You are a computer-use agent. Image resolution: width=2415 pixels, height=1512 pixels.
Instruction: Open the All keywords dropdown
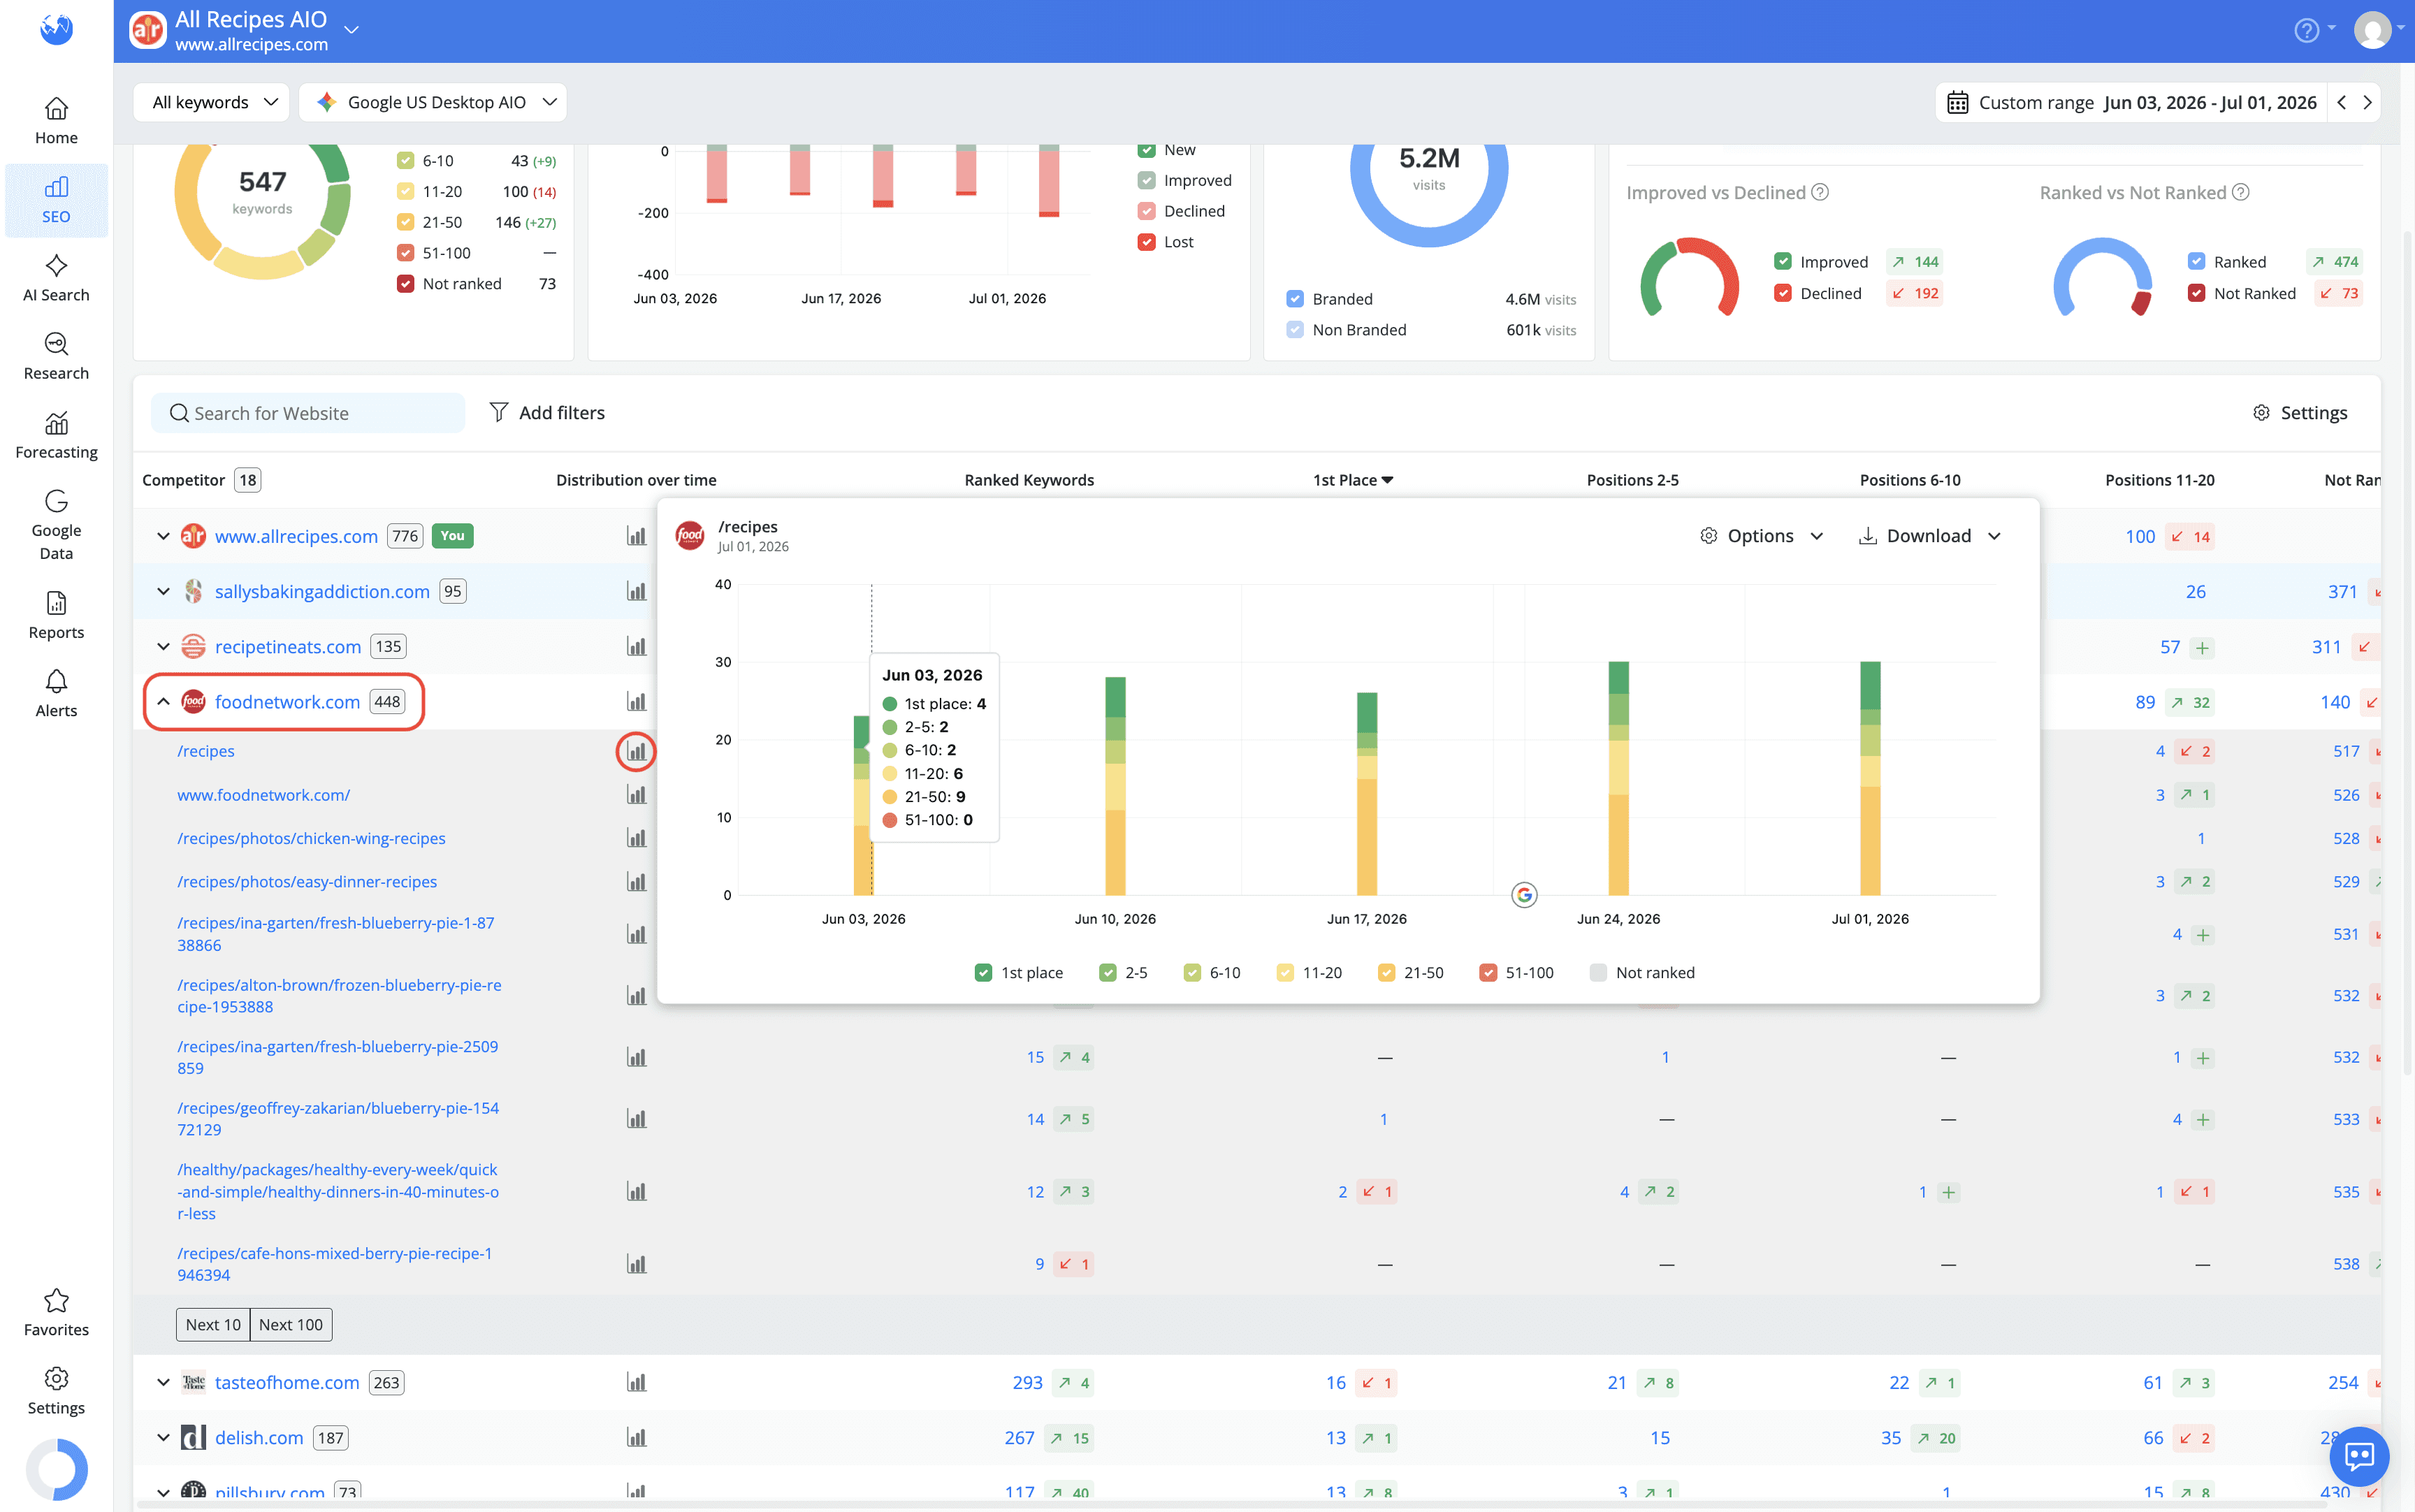point(212,102)
